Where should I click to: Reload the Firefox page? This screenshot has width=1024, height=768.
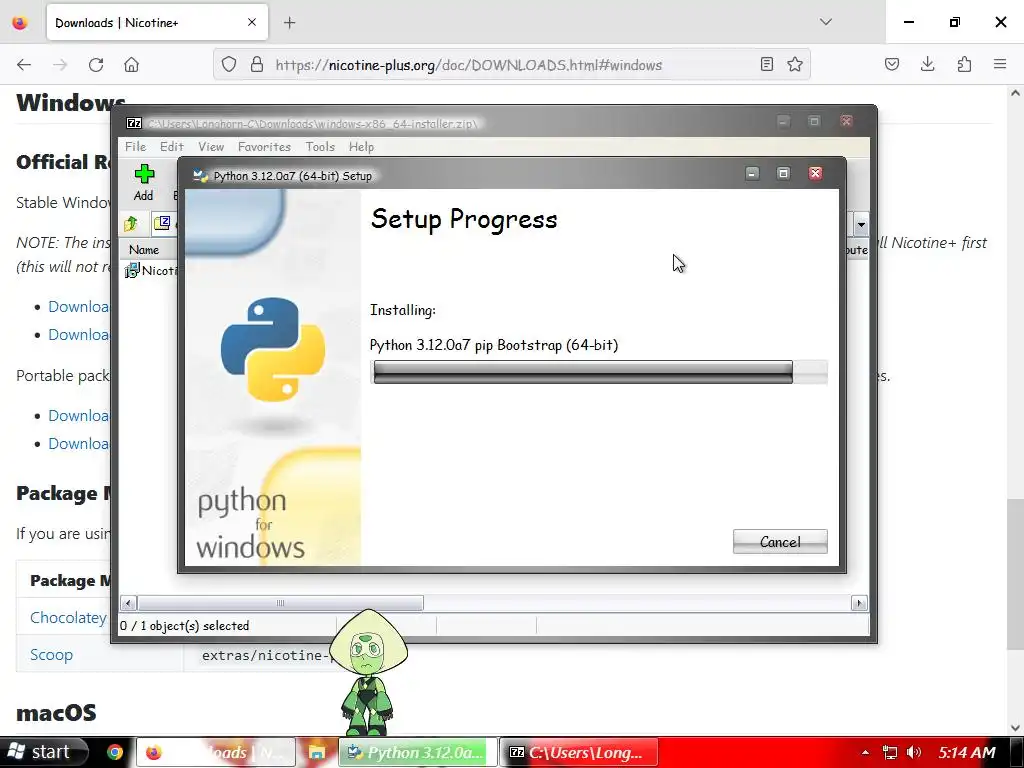(x=96, y=65)
